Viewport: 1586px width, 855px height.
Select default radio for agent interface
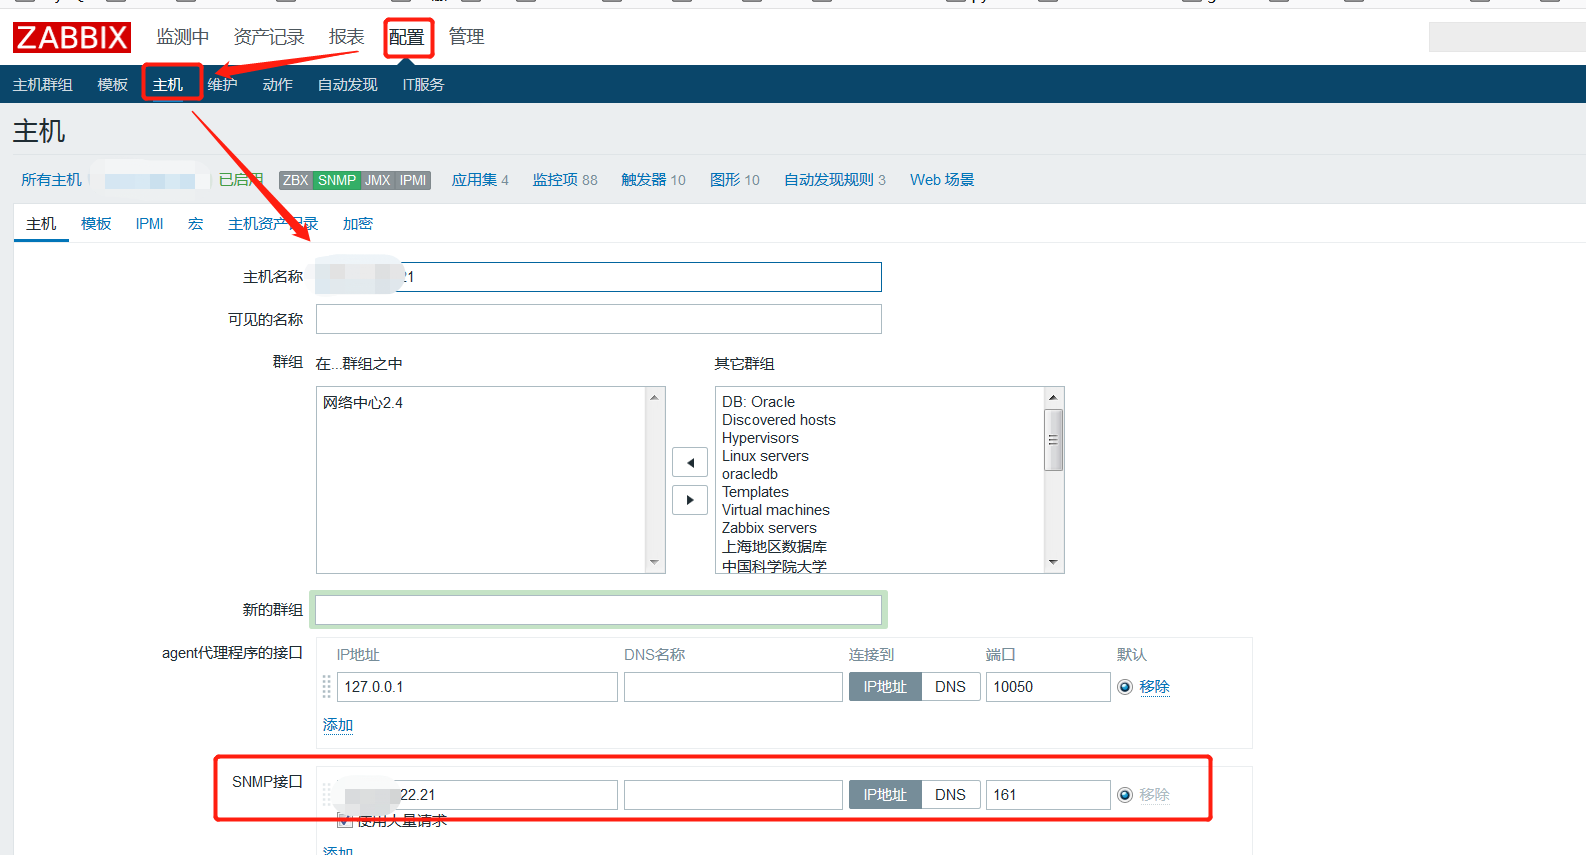[1125, 687]
